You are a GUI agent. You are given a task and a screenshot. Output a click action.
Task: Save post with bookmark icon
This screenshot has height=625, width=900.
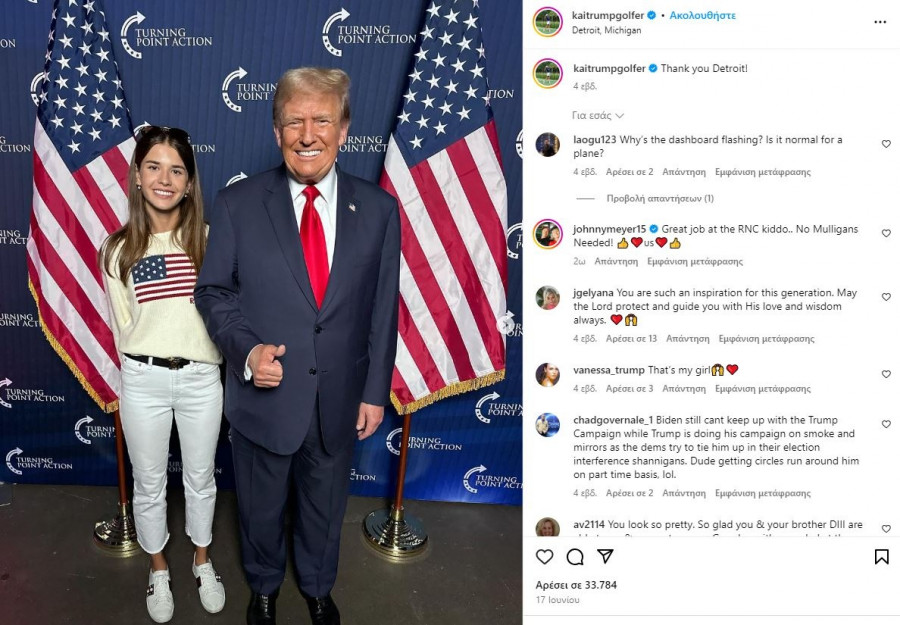click(882, 556)
